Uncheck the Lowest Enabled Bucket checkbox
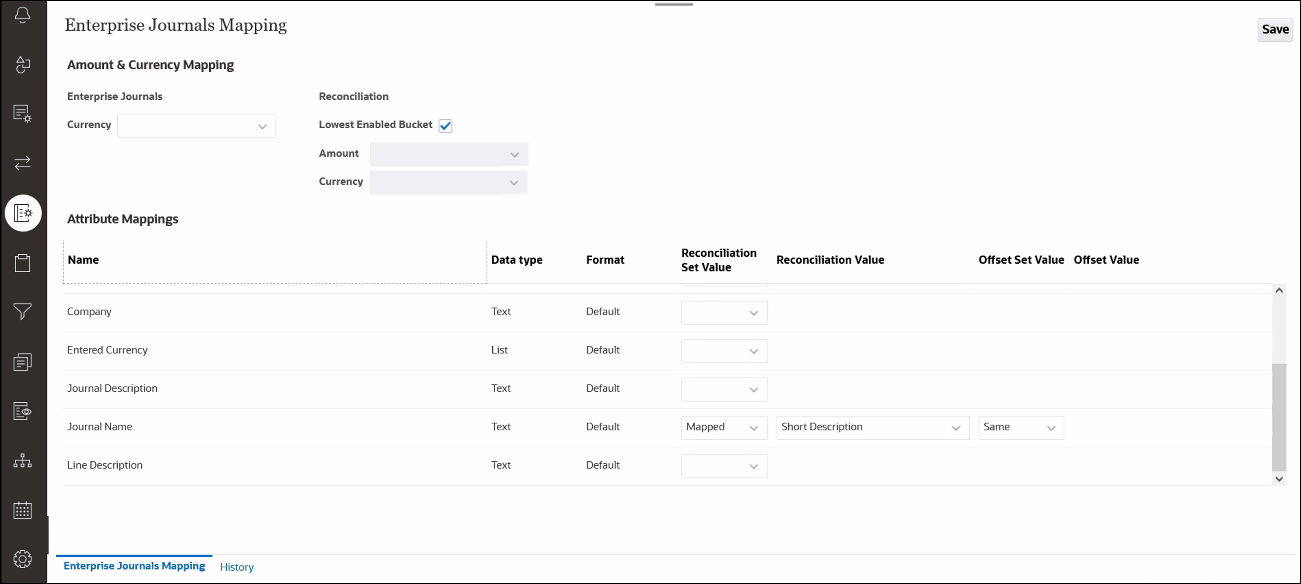The height and width of the screenshot is (584, 1301). [x=445, y=124]
